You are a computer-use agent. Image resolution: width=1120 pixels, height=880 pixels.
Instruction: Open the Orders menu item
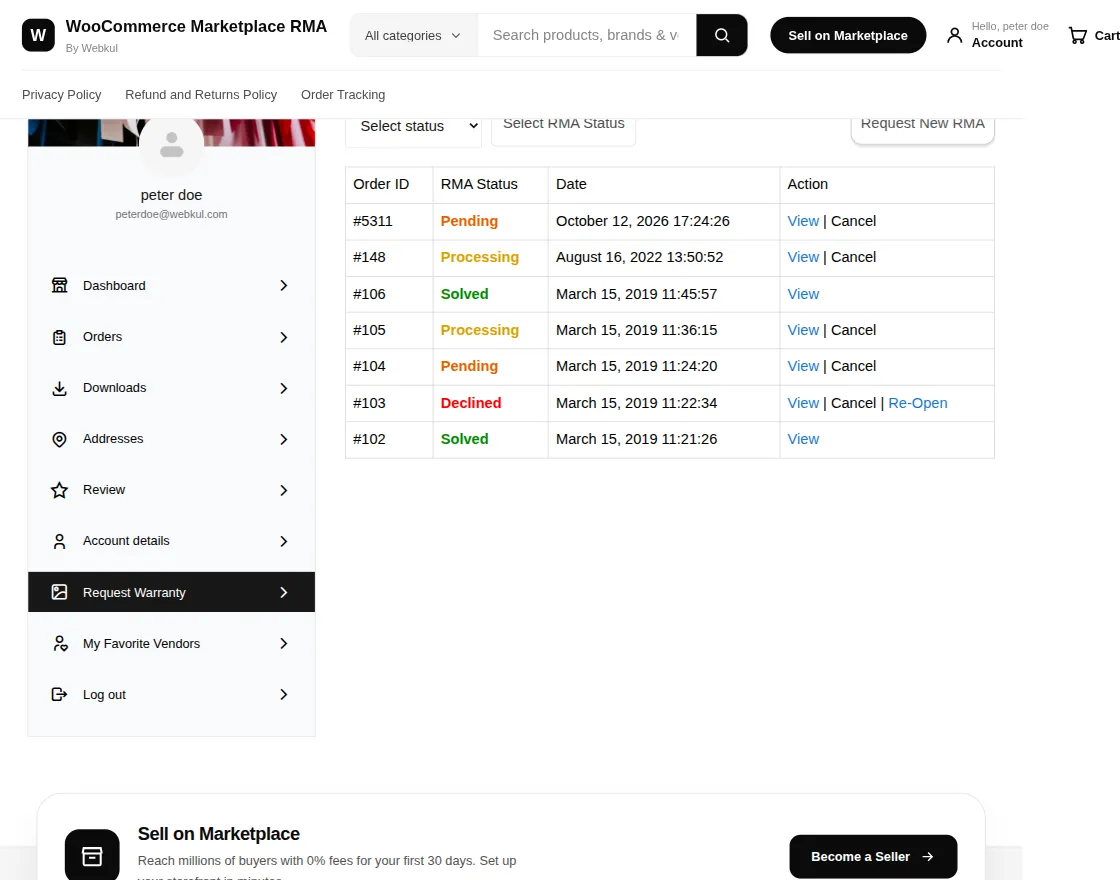click(x=171, y=337)
